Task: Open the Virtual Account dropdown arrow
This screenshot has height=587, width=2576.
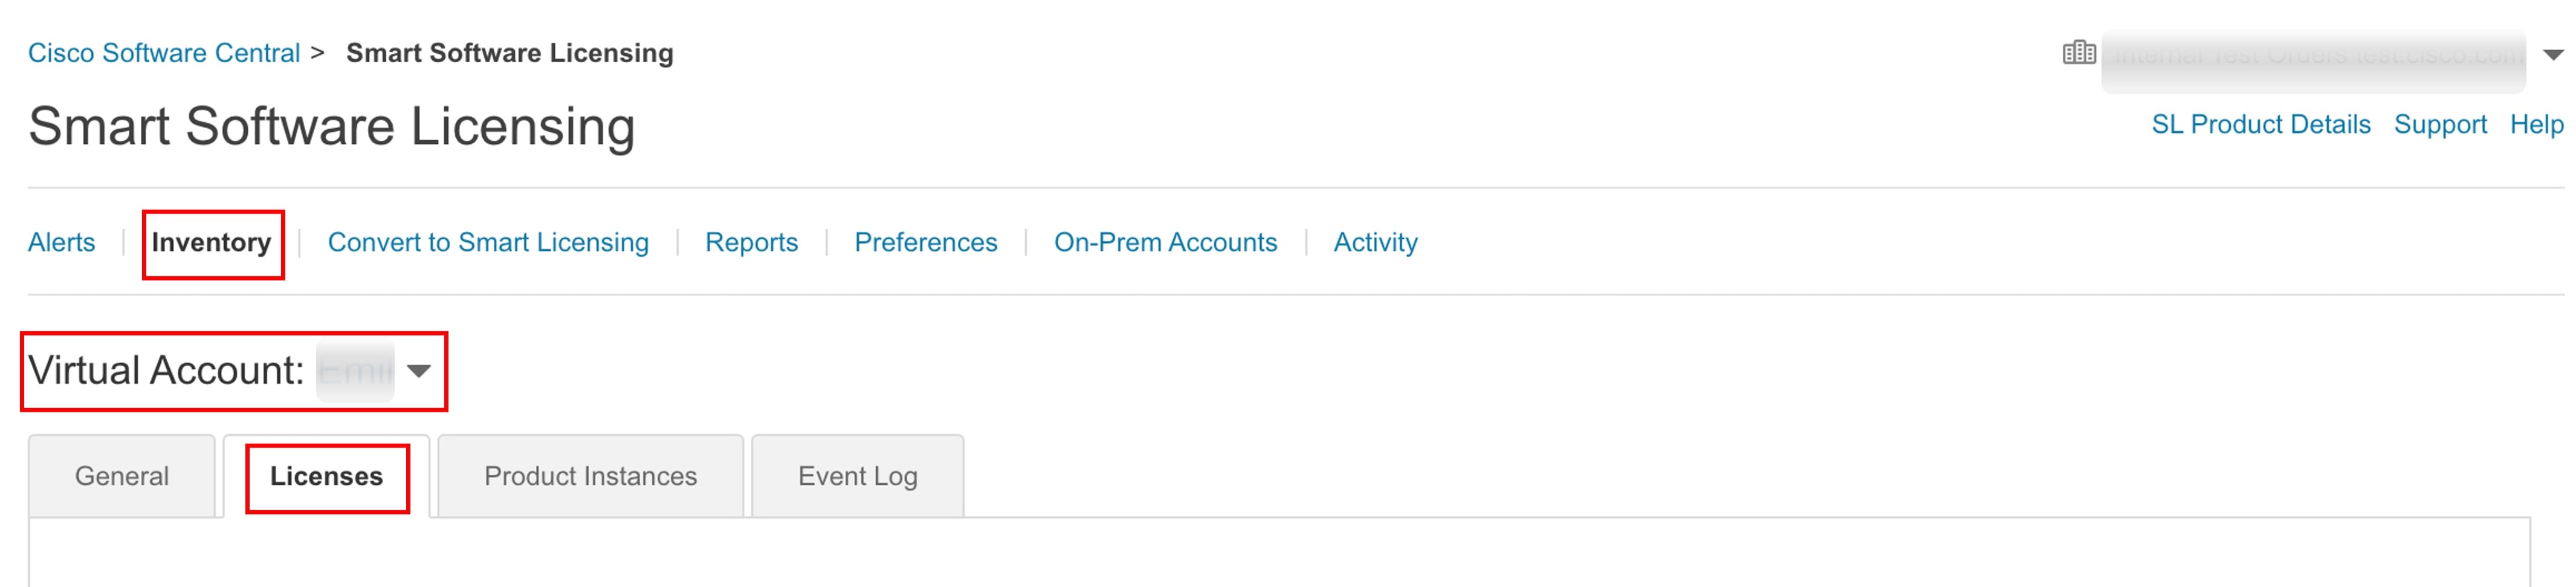Action: click(x=419, y=371)
